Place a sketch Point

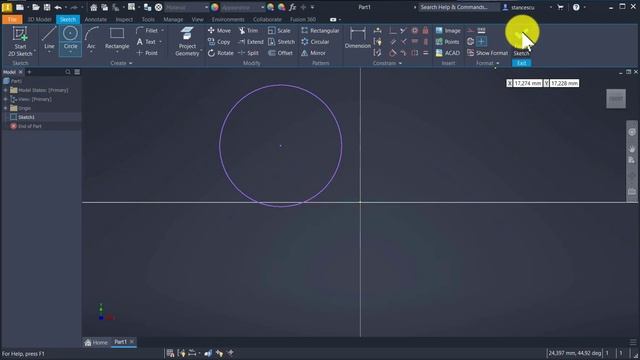point(147,53)
